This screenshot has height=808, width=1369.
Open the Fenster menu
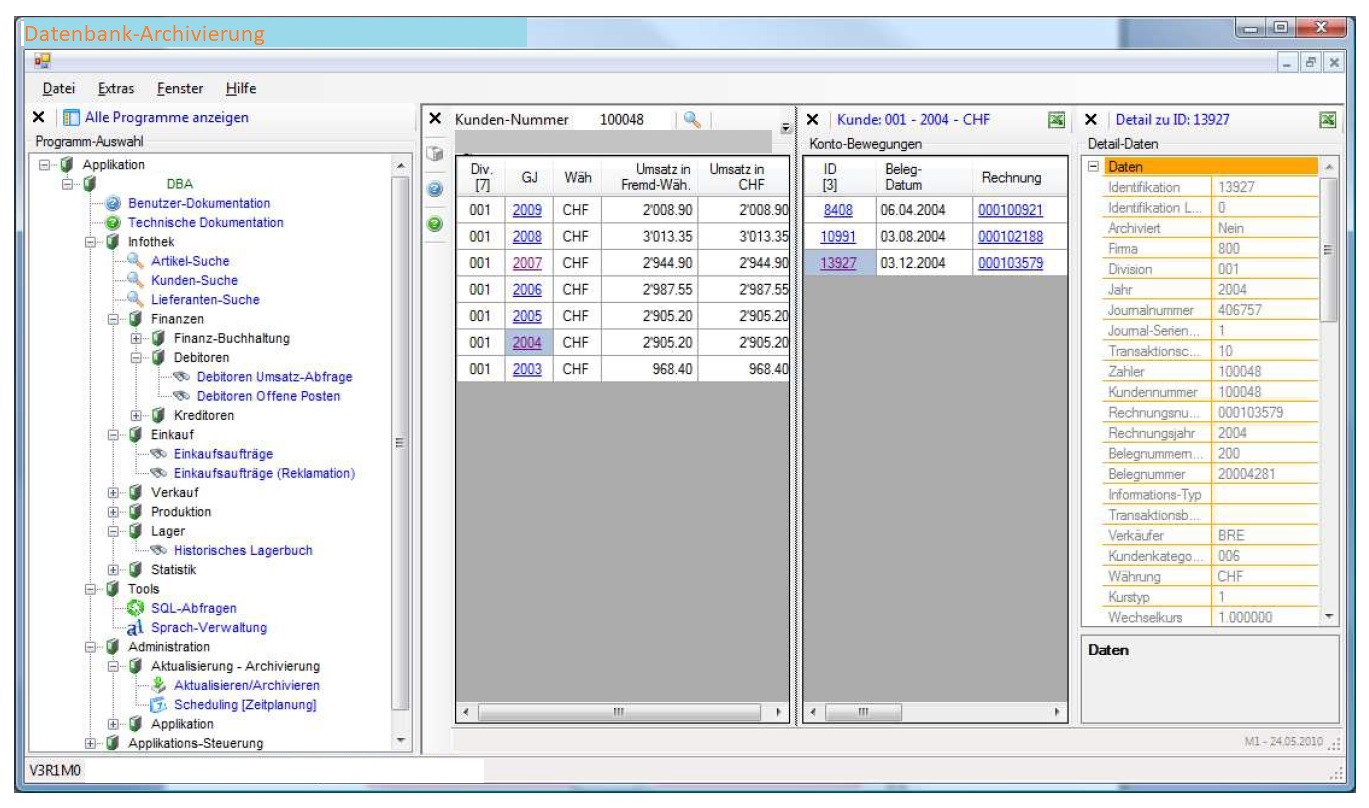(x=180, y=90)
